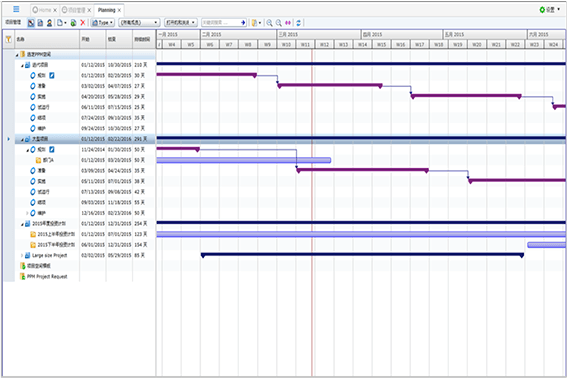Click the blue refresh icon

click(298, 23)
